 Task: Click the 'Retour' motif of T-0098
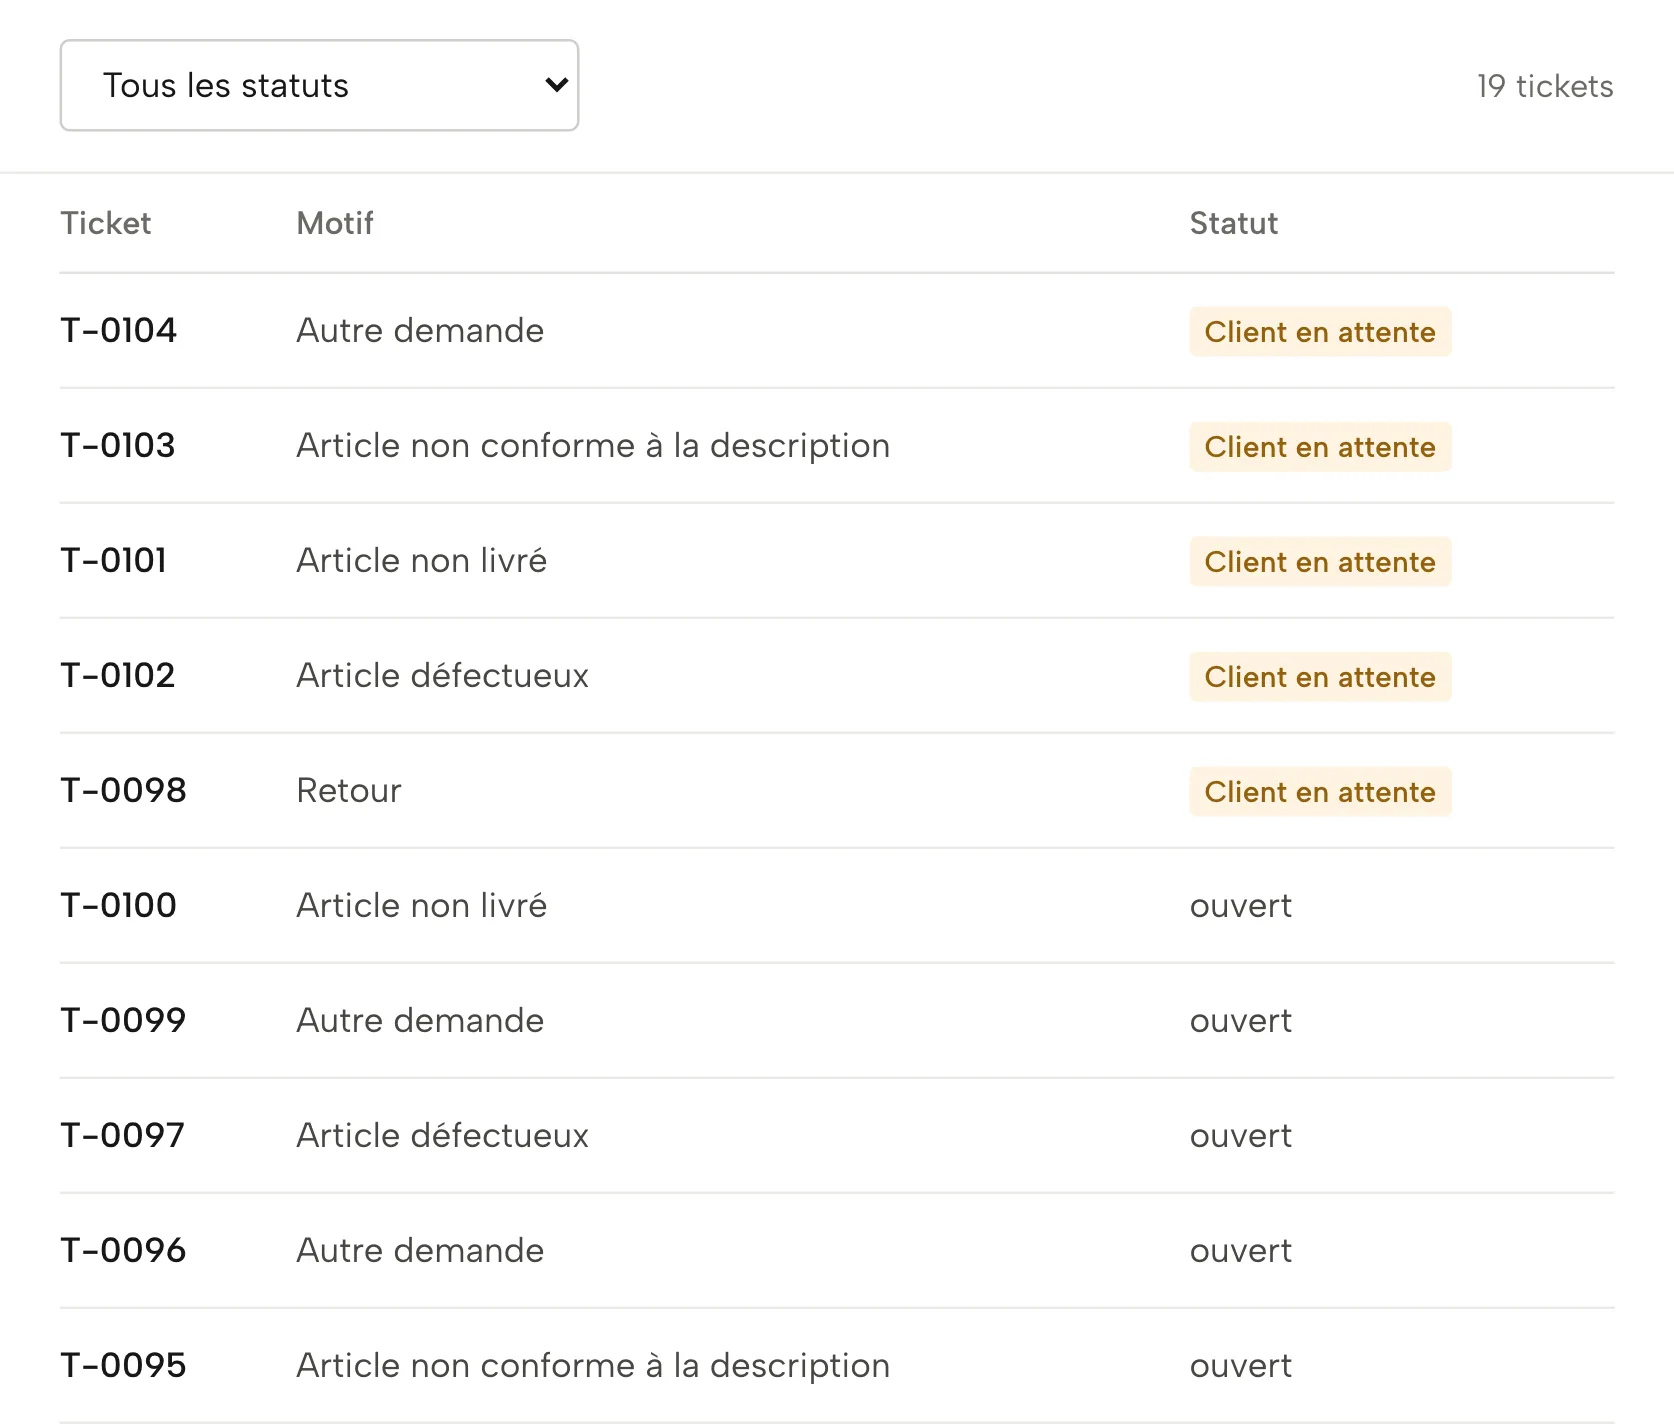pyautogui.click(x=349, y=790)
